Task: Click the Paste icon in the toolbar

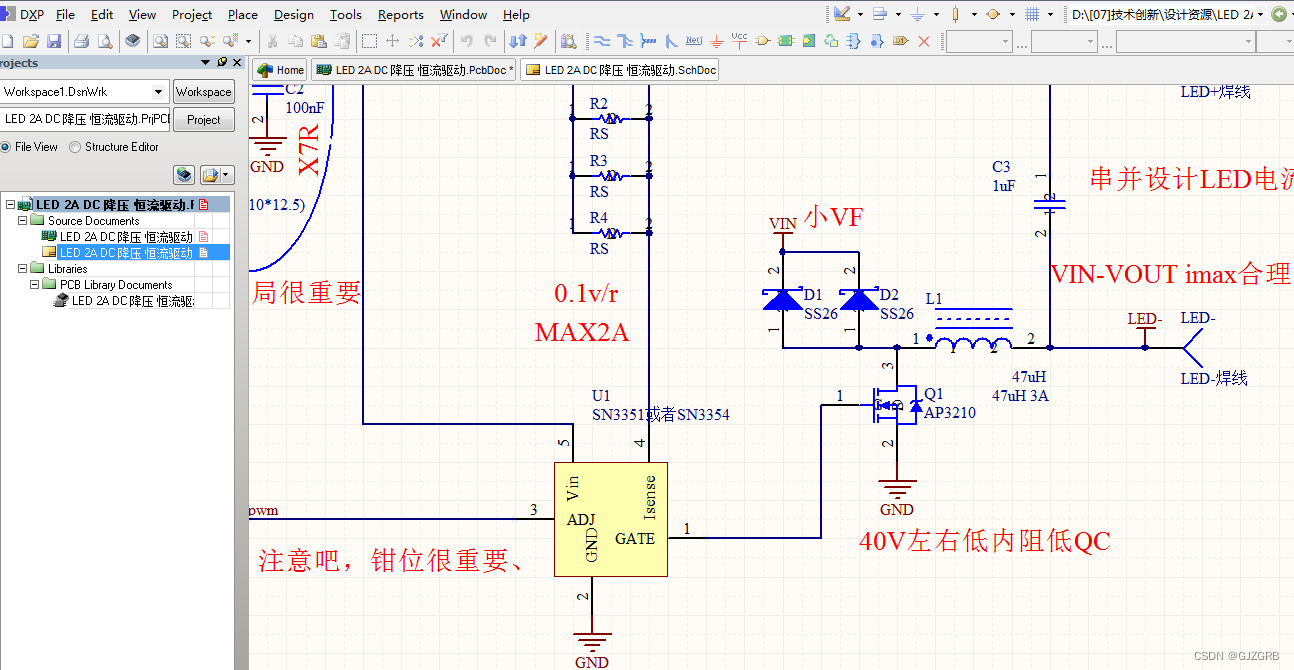Action: 319,40
